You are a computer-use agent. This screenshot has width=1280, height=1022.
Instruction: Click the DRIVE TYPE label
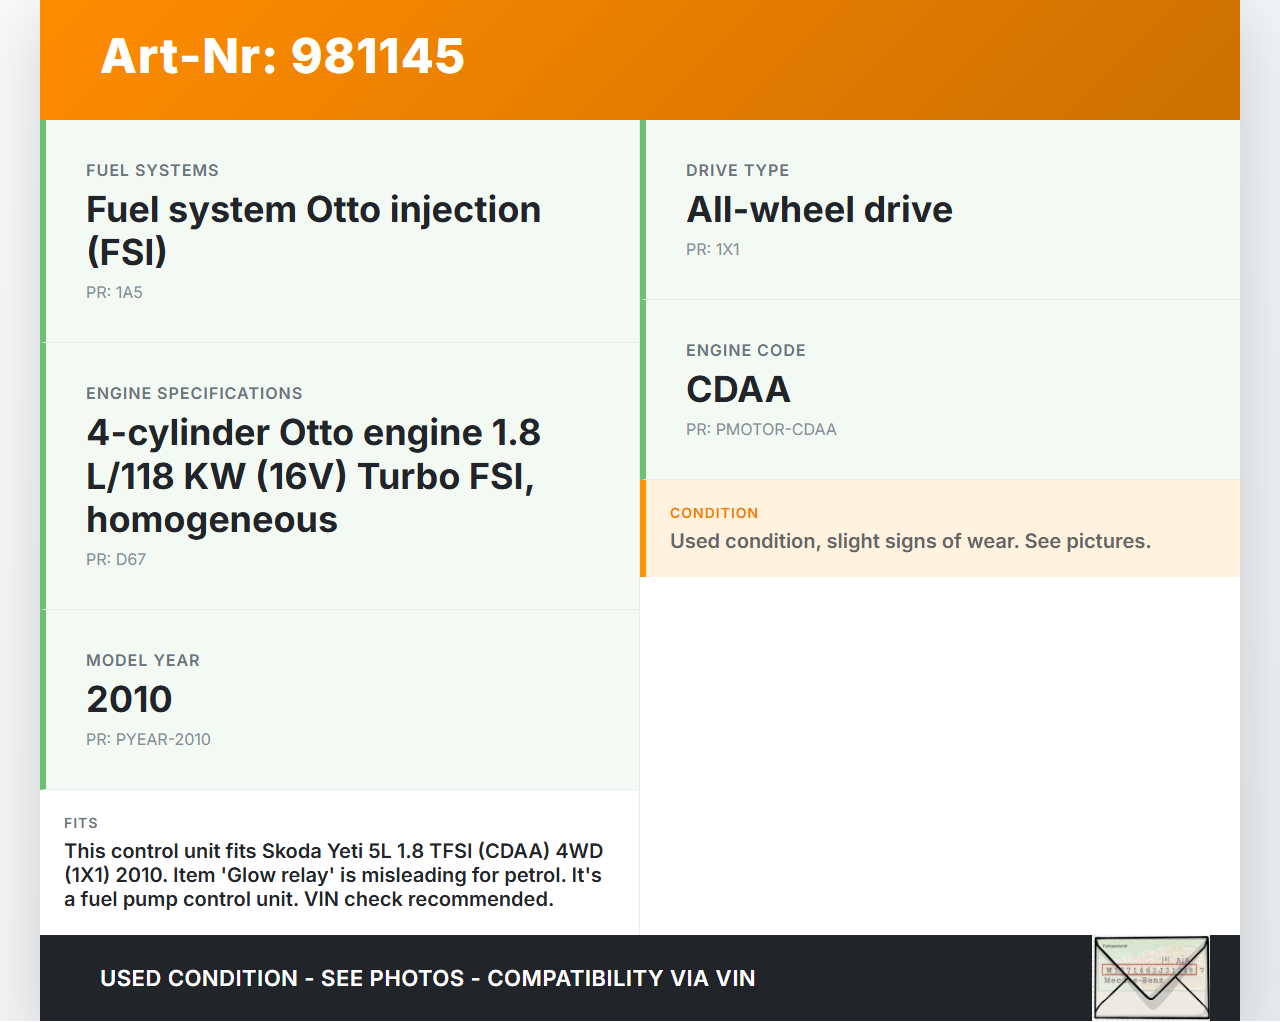[x=737, y=170]
